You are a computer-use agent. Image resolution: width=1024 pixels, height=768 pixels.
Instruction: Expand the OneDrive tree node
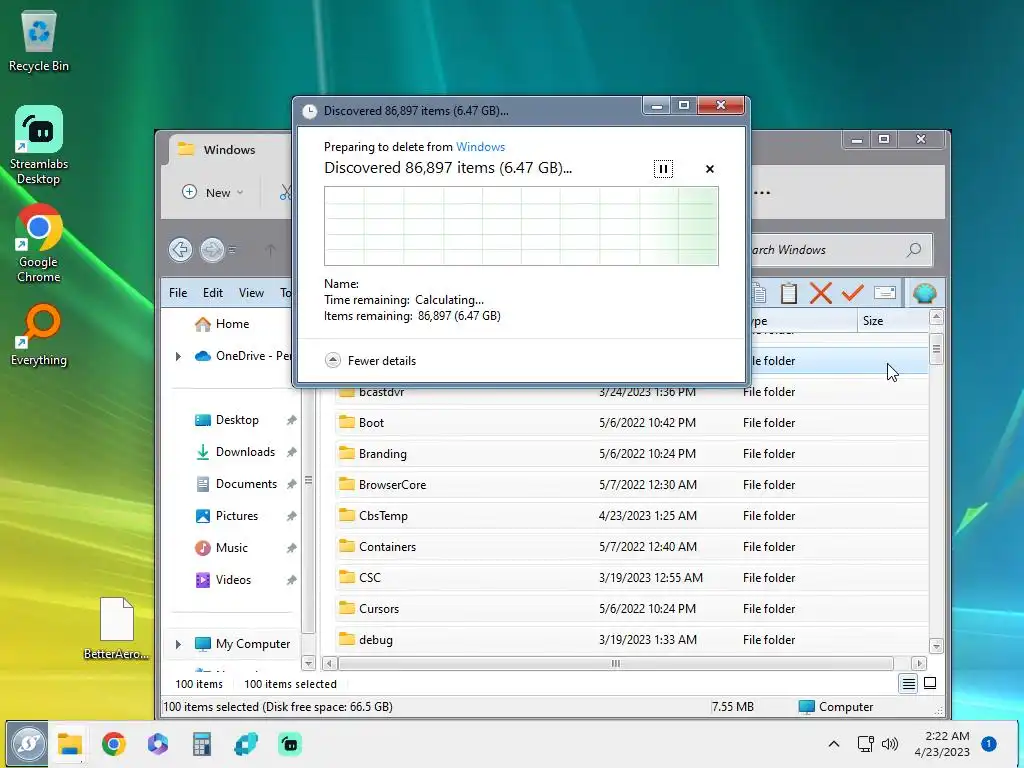[178, 356]
